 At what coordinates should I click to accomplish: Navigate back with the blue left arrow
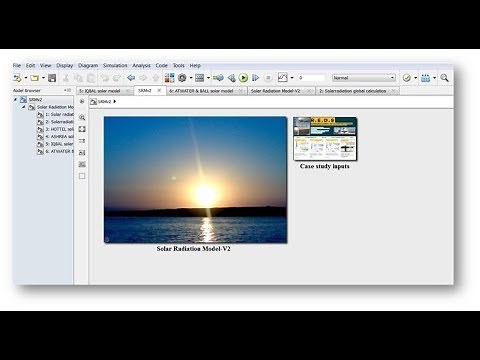point(131,78)
